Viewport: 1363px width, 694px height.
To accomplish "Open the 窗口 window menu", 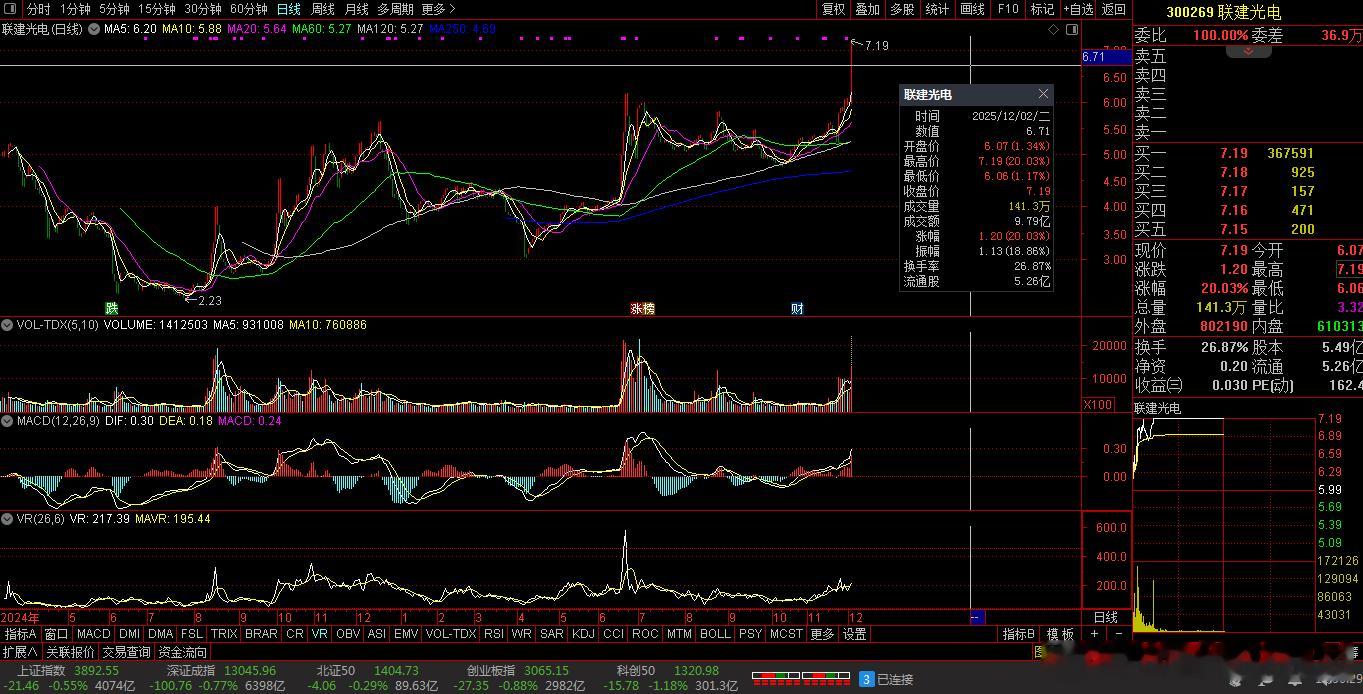I will (56, 634).
